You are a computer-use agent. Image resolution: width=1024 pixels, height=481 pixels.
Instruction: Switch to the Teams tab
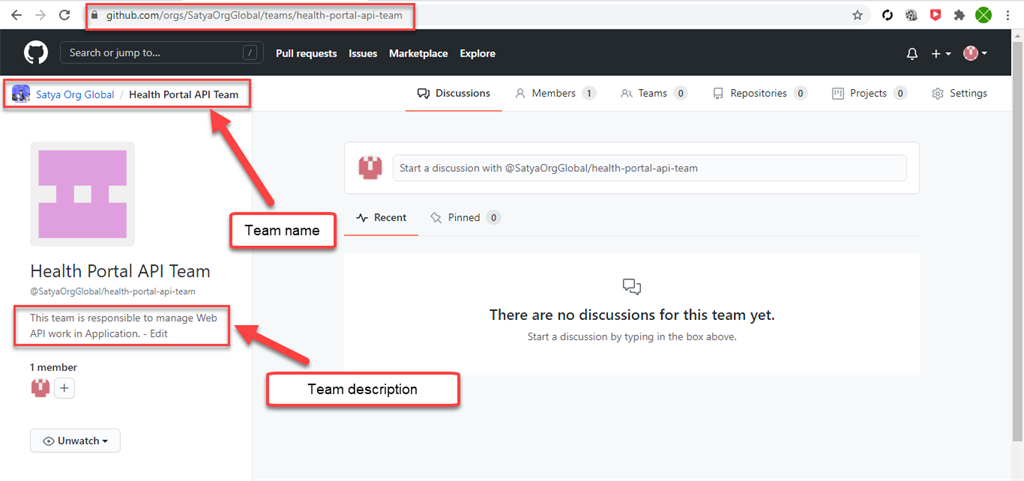pos(654,93)
